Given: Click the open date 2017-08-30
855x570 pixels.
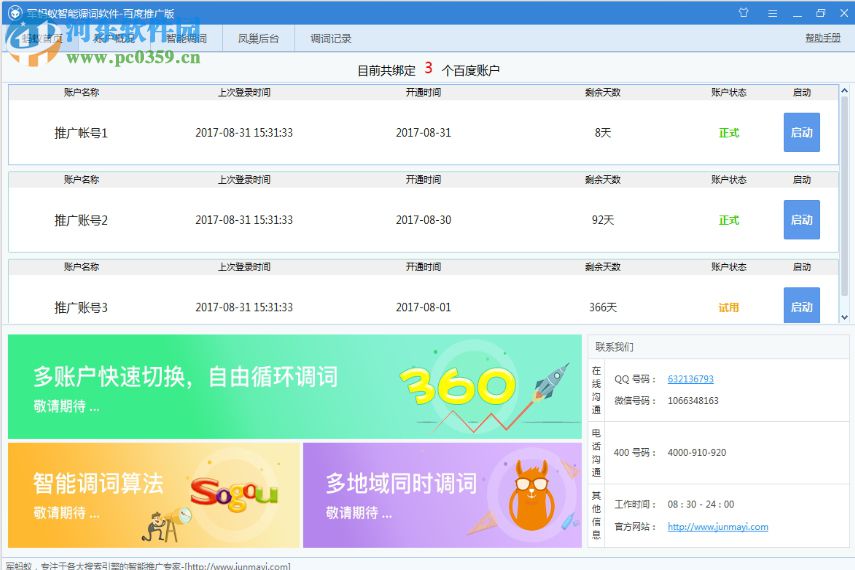Looking at the screenshot, I should (x=424, y=220).
